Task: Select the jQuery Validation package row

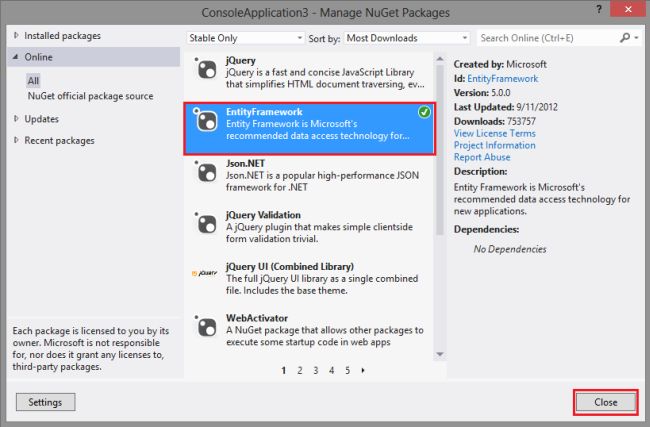Action: pyautogui.click(x=309, y=227)
